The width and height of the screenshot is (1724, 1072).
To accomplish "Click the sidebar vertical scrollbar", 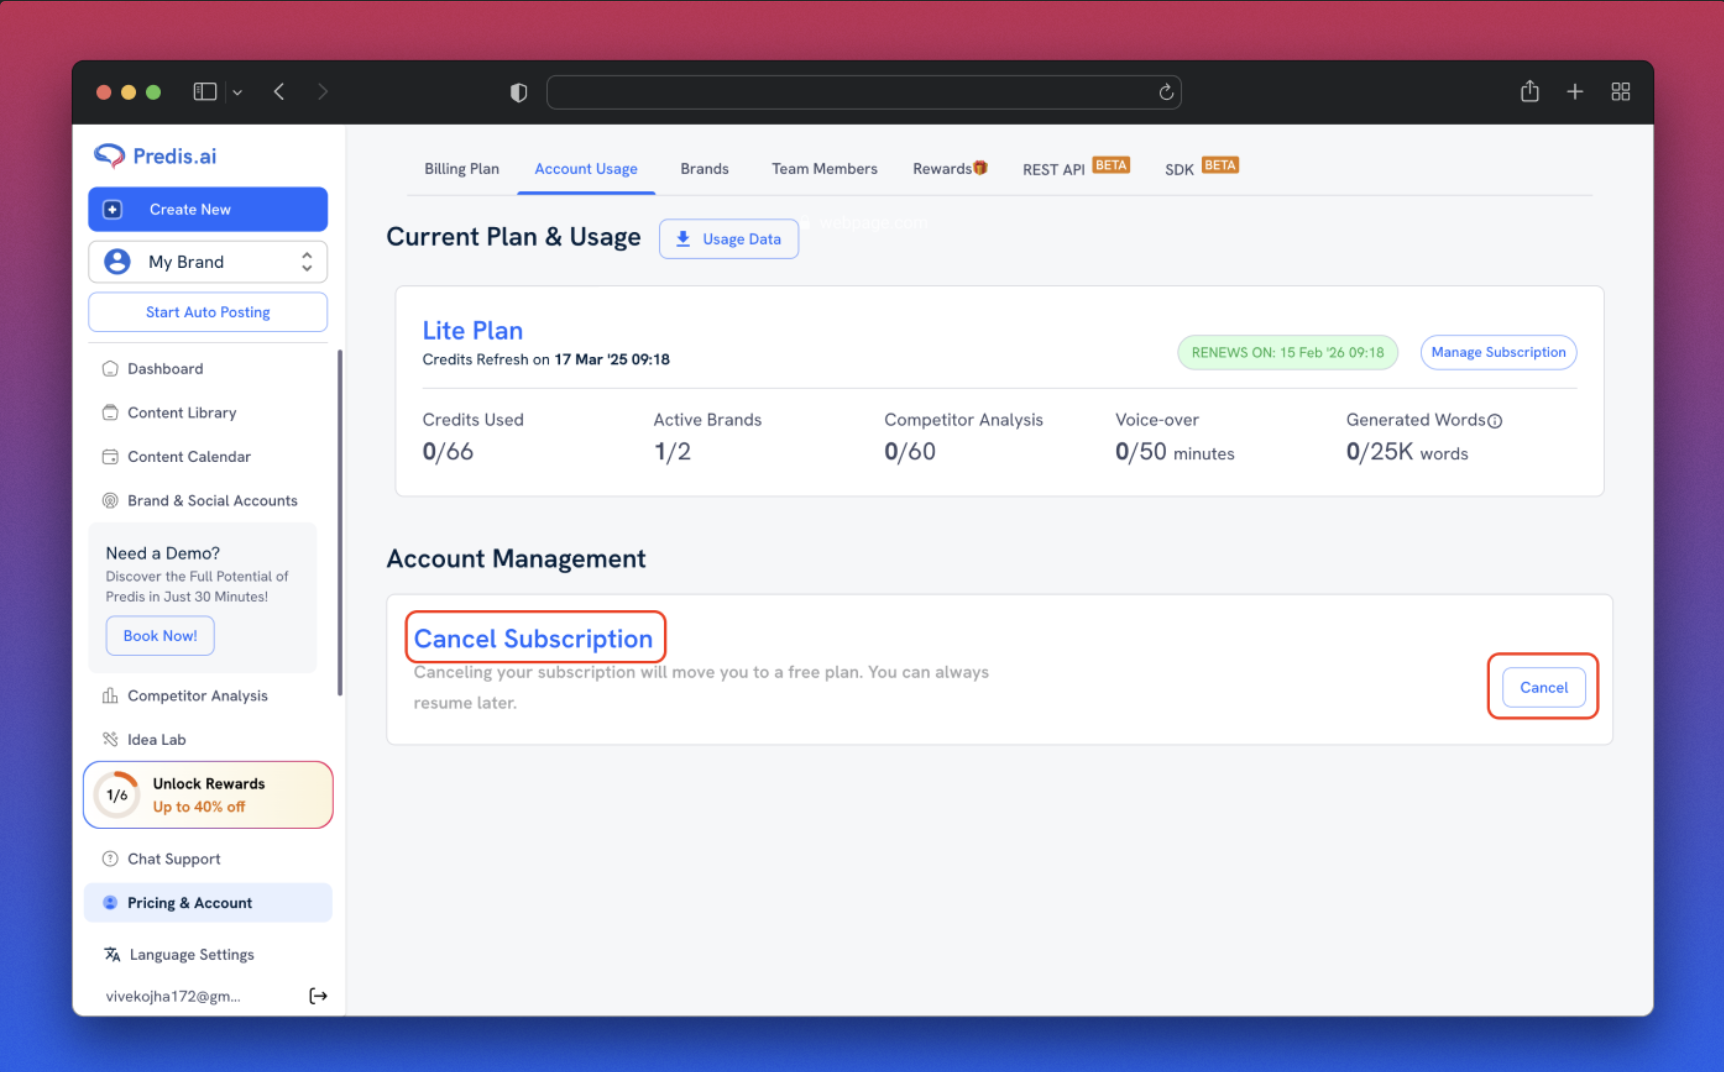I will click(340, 522).
